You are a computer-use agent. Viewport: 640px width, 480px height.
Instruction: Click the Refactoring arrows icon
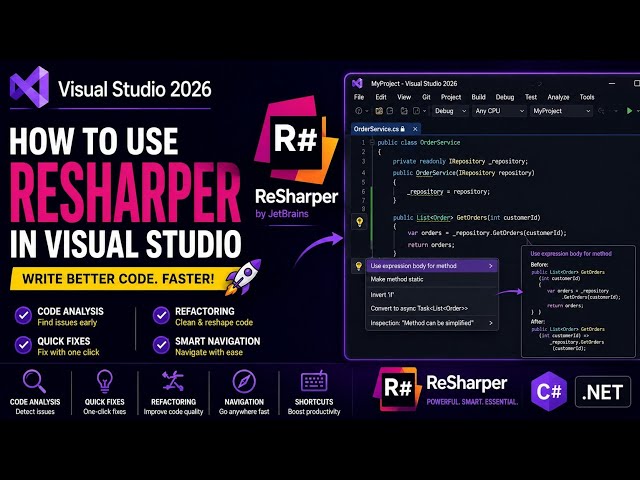tap(173, 381)
